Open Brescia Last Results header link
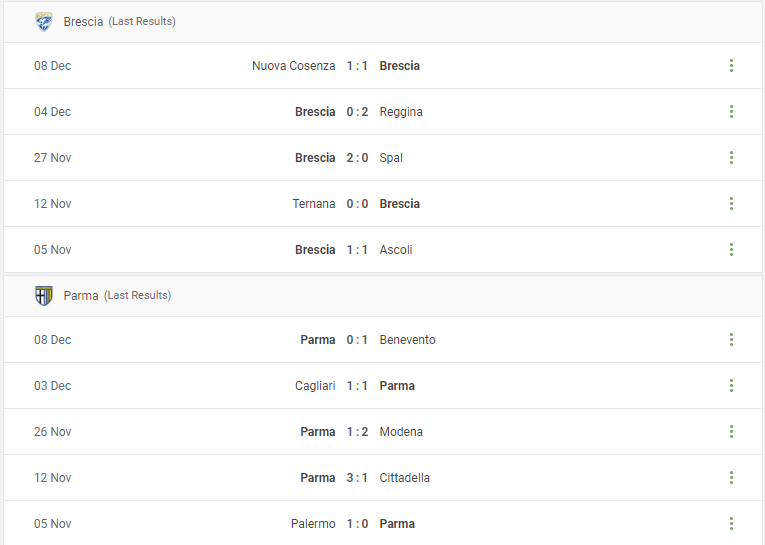This screenshot has width=765, height=545. click(x=120, y=21)
